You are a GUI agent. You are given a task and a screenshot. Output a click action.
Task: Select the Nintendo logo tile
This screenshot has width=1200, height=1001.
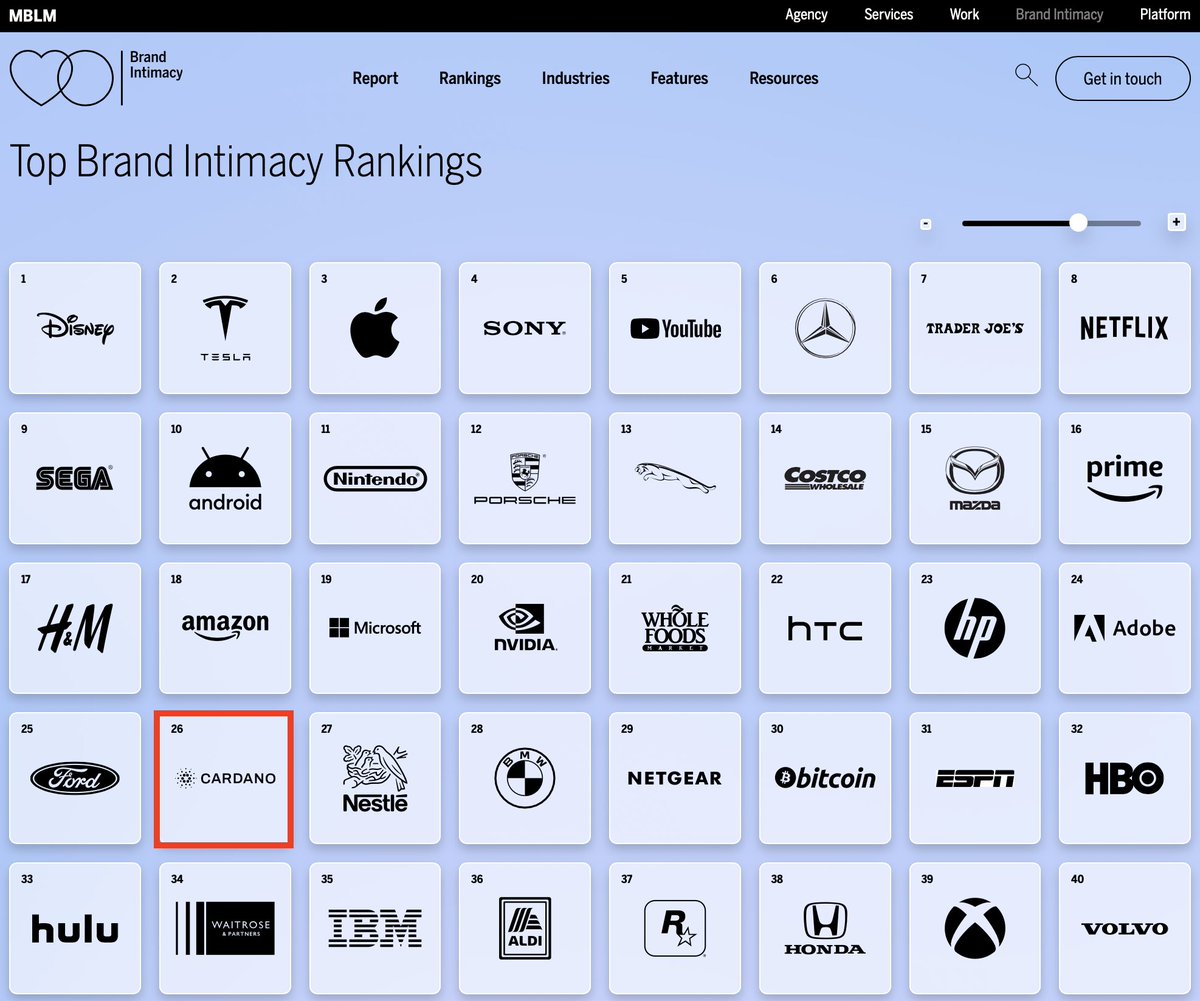tap(375, 478)
